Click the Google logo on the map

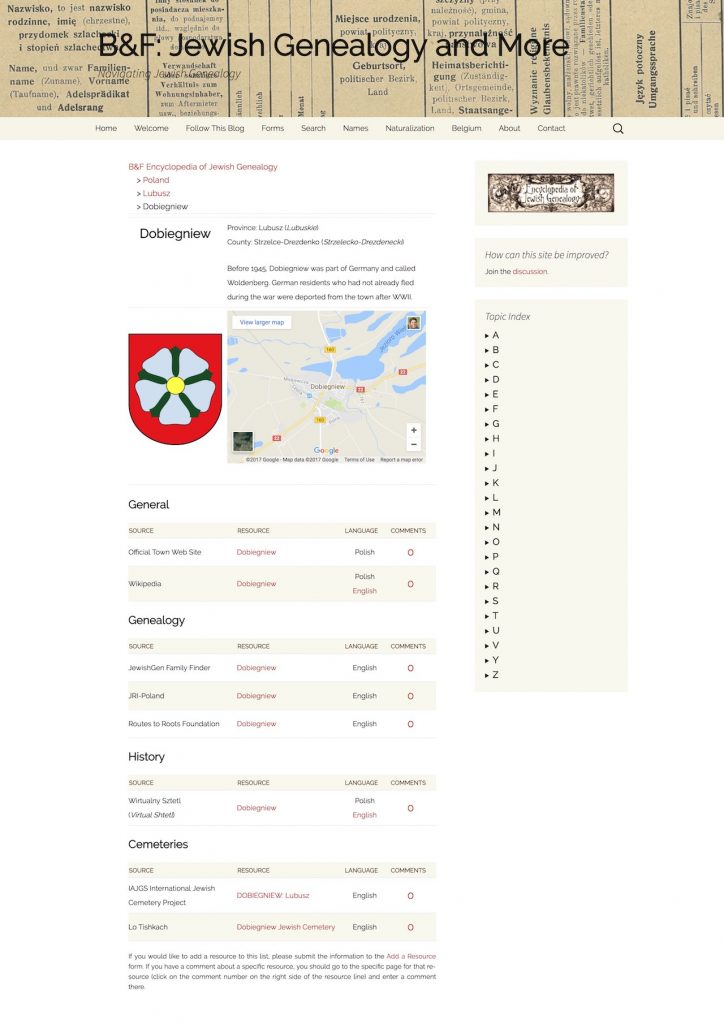pyautogui.click(x=326, y=451)
